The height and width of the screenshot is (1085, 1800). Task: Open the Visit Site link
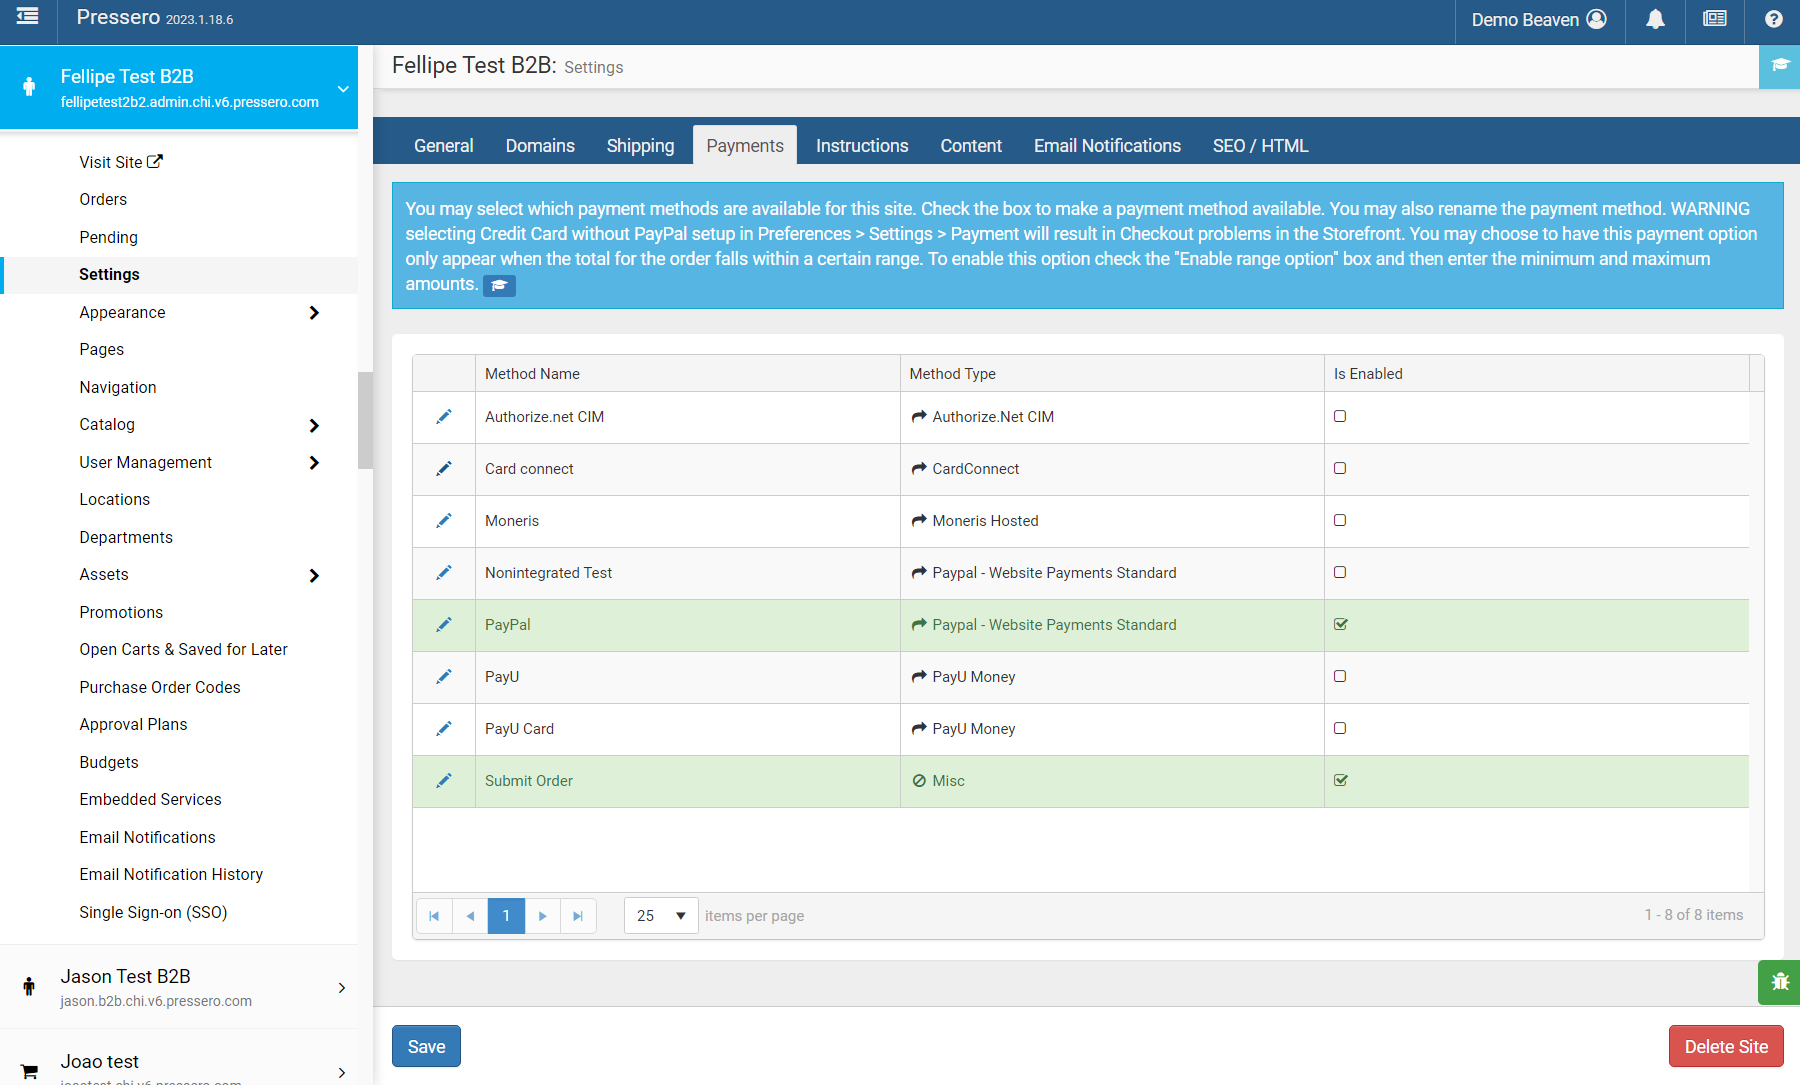121,162
